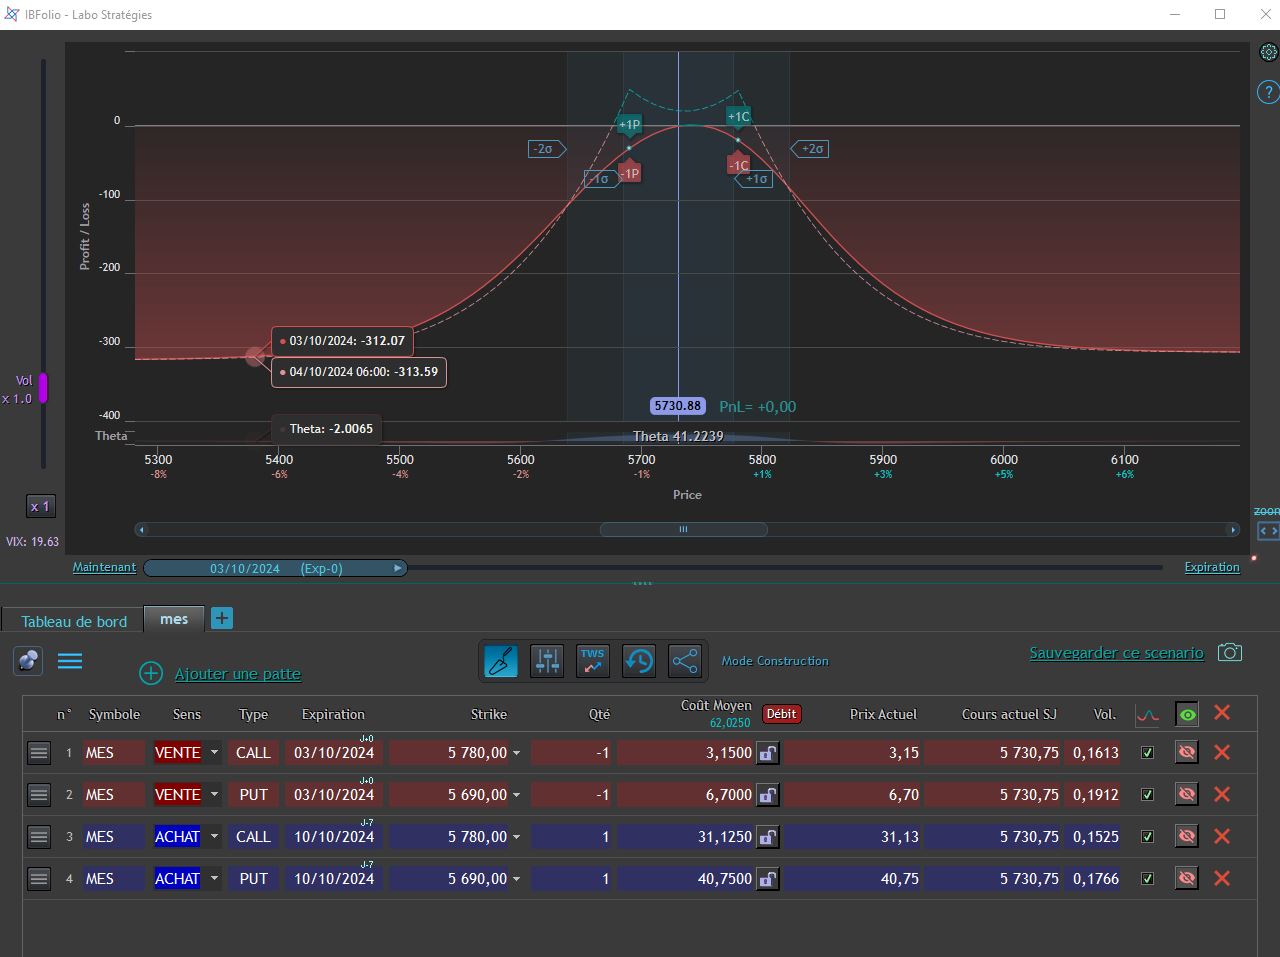Screen dimensions: 1280x957
Task: Click the help question mark icon
Action: click(x=1268, y=93)
